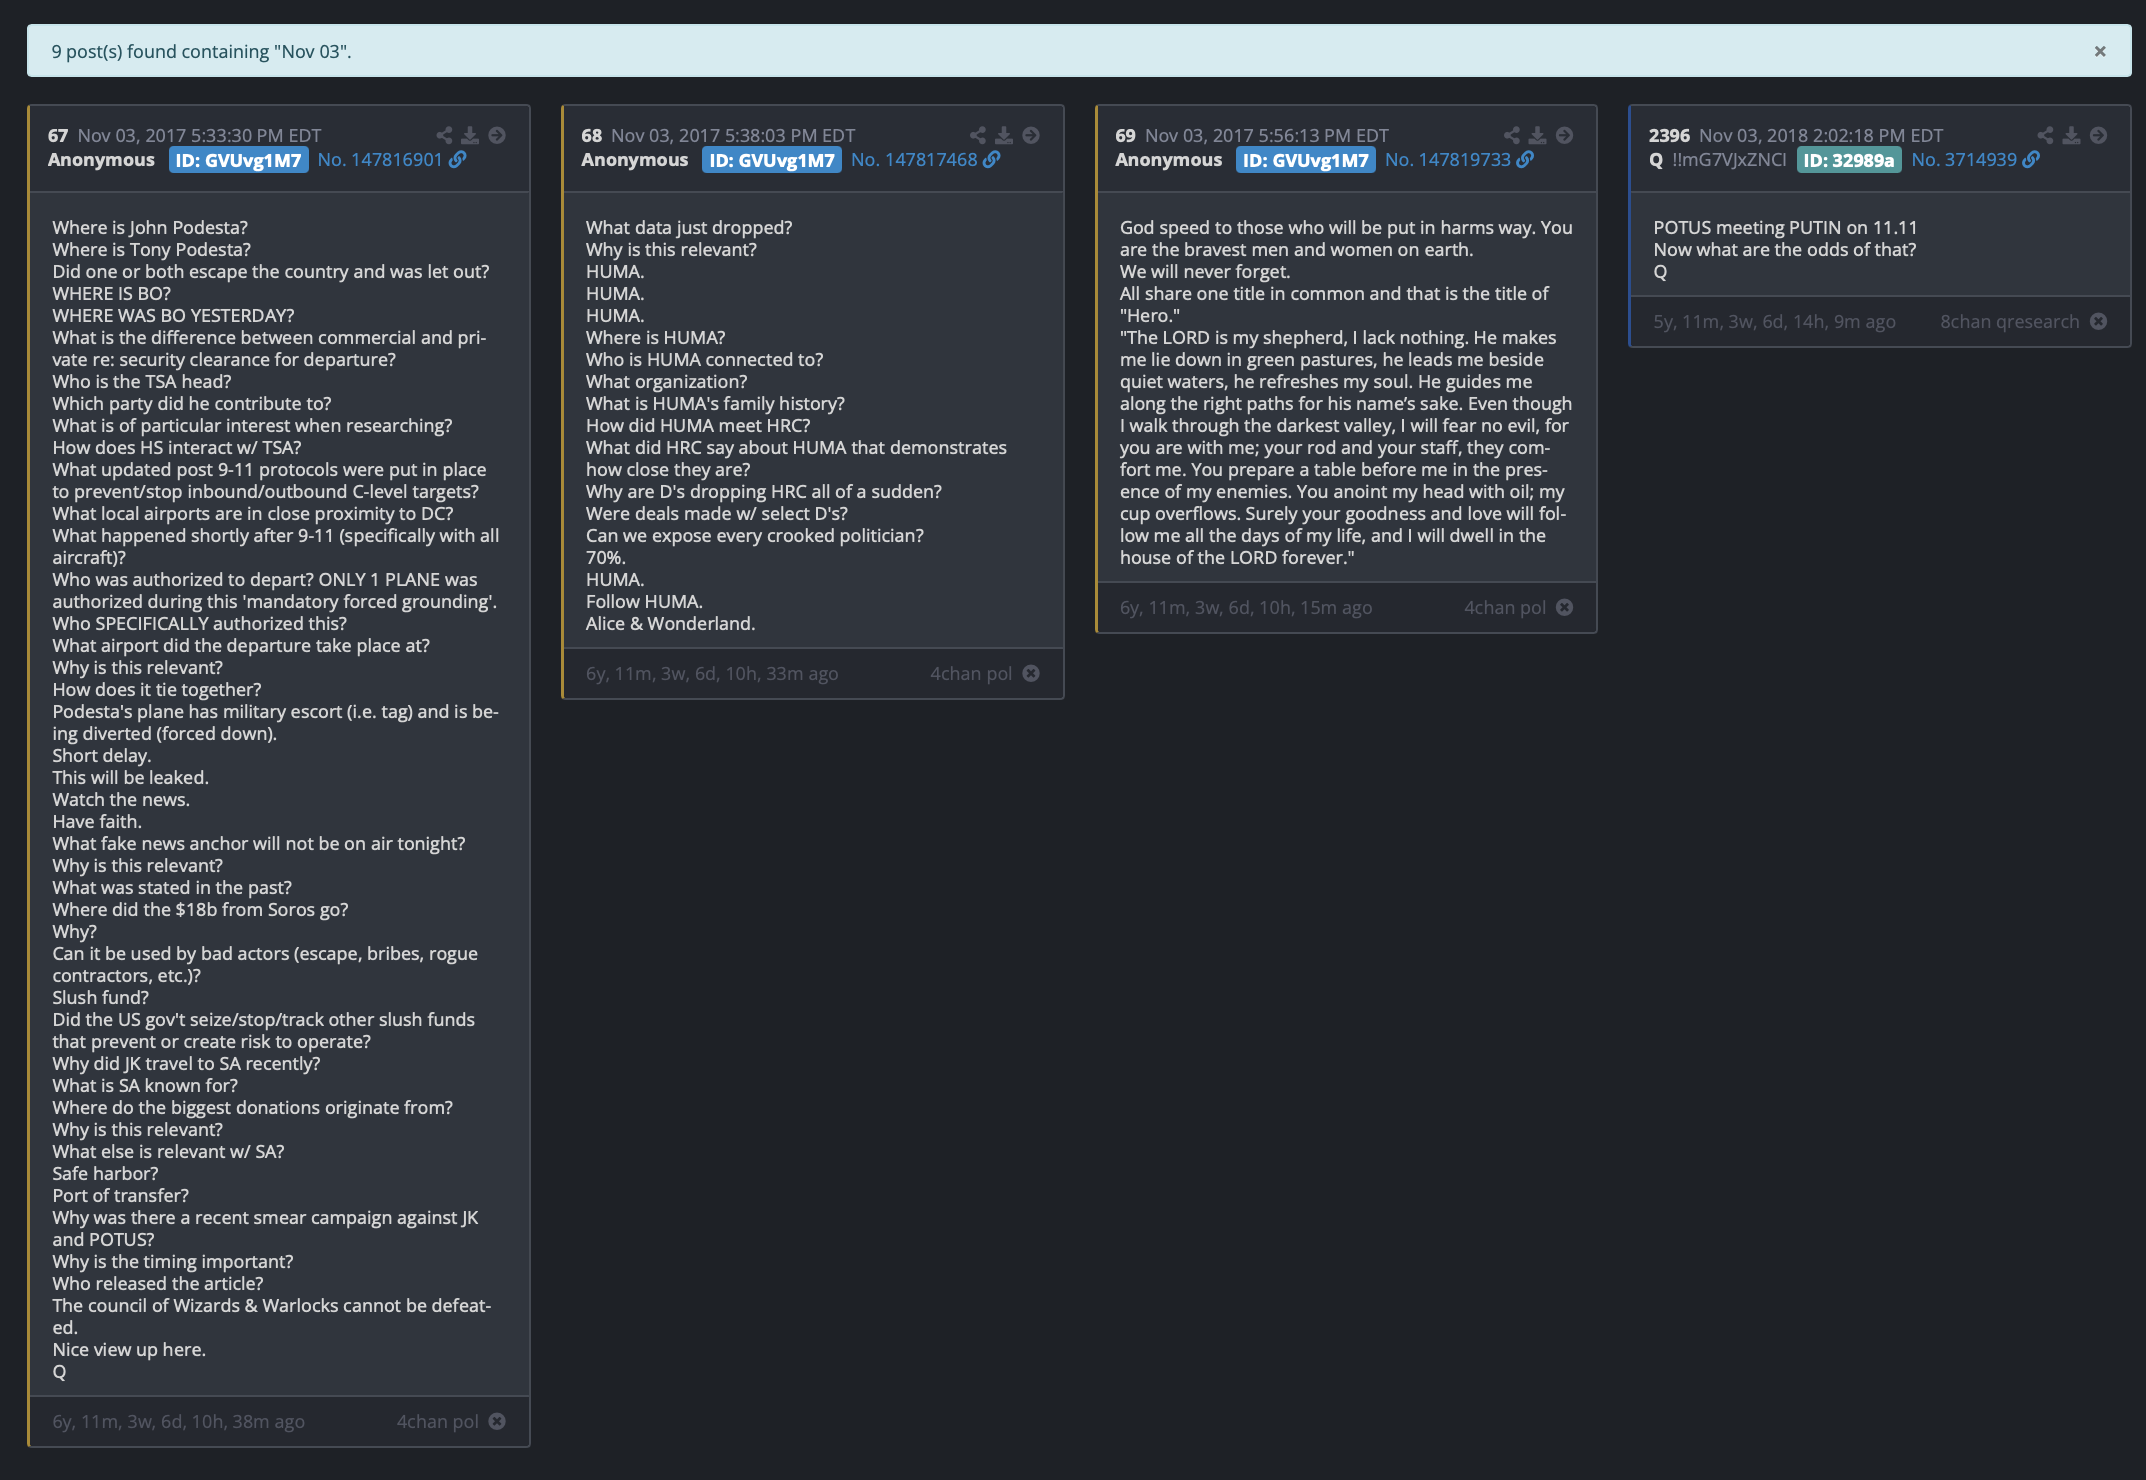Select timestamp Nov 03, 2018 2:02:18 PM EDT
The width and height of the screenshot is (2146, 1480).
pos(1821,135)
